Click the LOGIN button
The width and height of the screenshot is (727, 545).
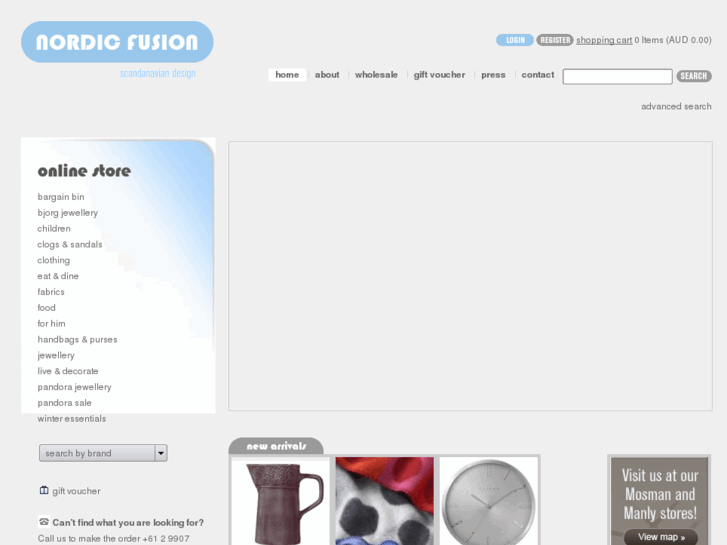(515, 40)
